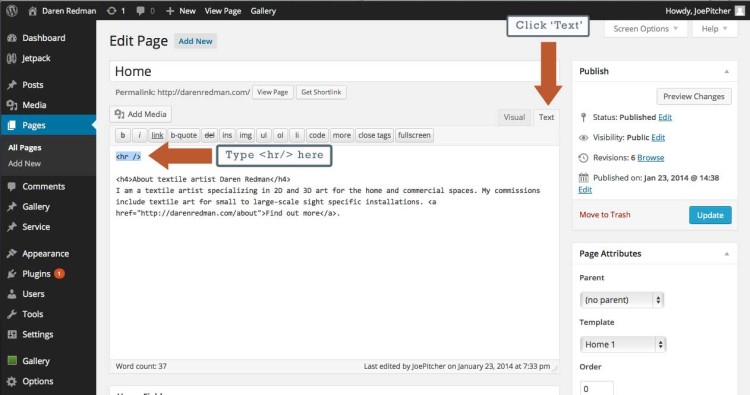Expand the Help panel
The height and width of the screenshot is (395, 750).
[714, 29]
